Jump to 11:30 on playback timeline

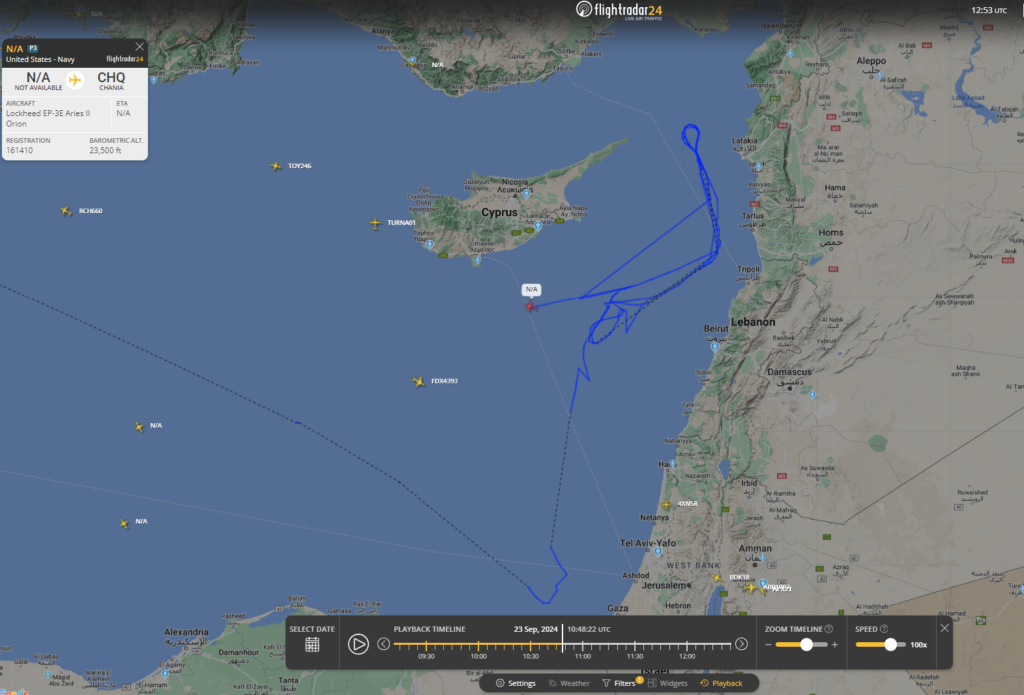(635, 645)
